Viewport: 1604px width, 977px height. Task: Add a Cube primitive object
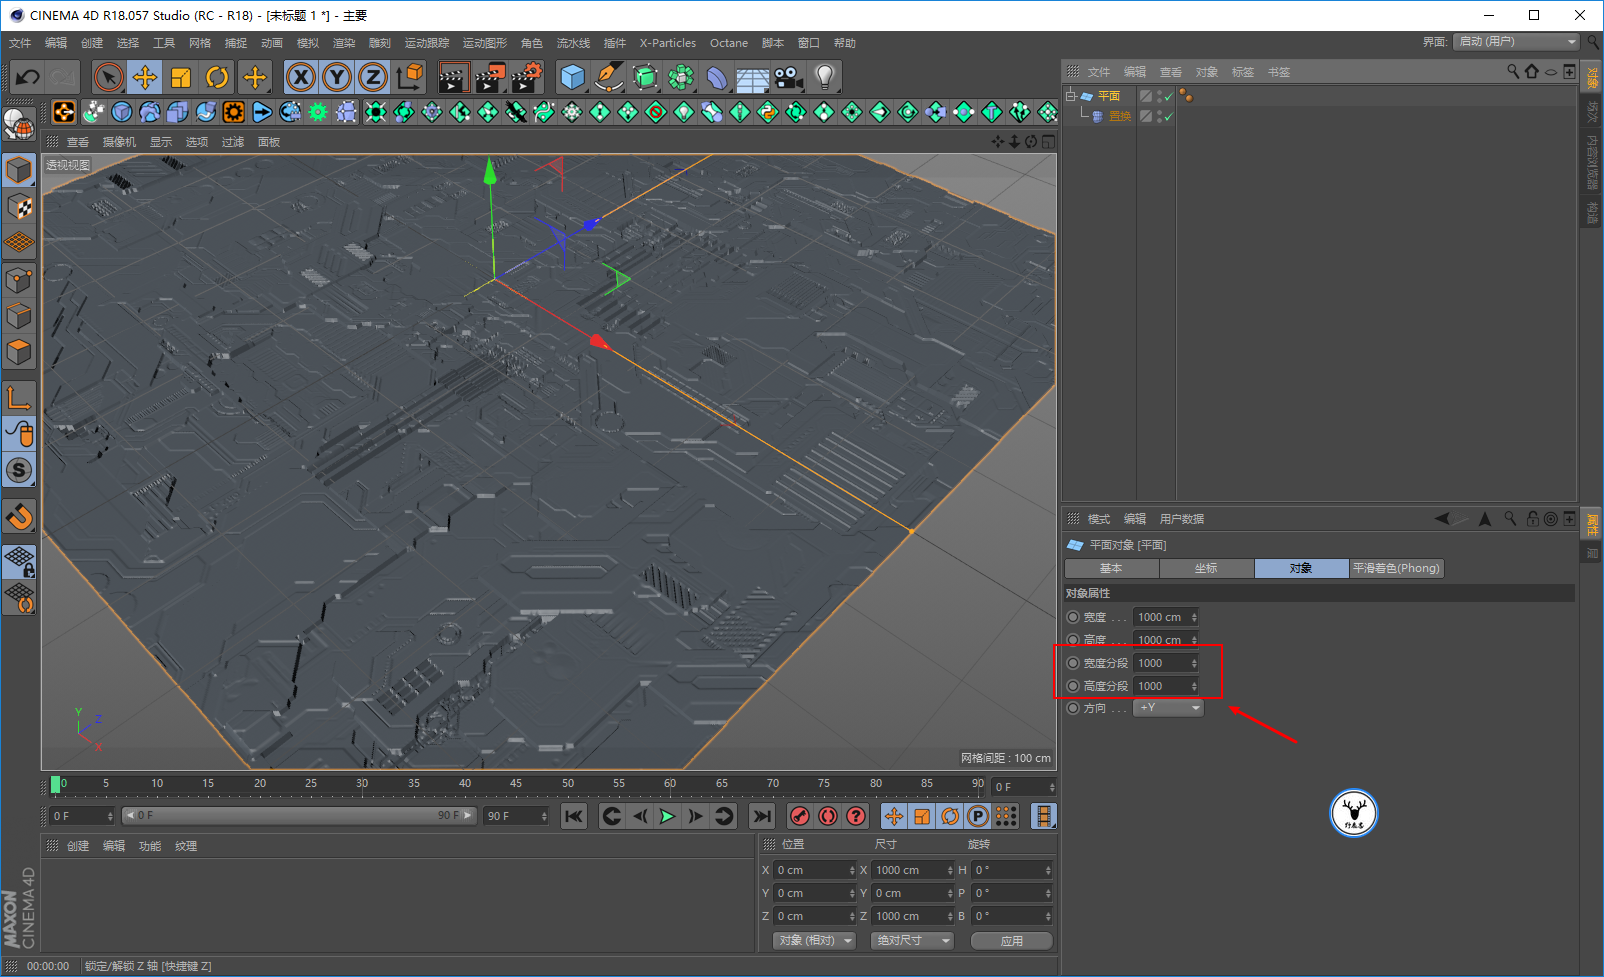pyautogui.click(x=572, y=77)
